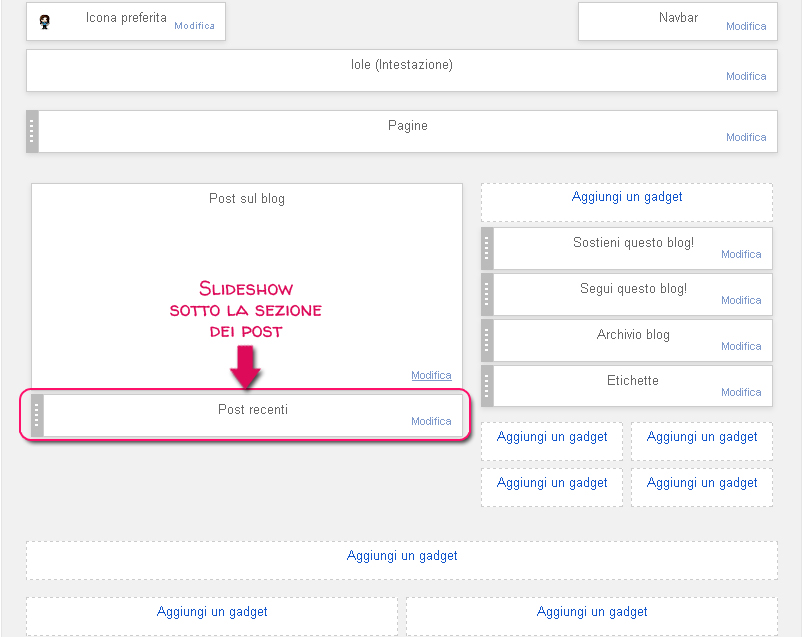
Task: Click the Post sul blog section title
Action: coord(247,198)
